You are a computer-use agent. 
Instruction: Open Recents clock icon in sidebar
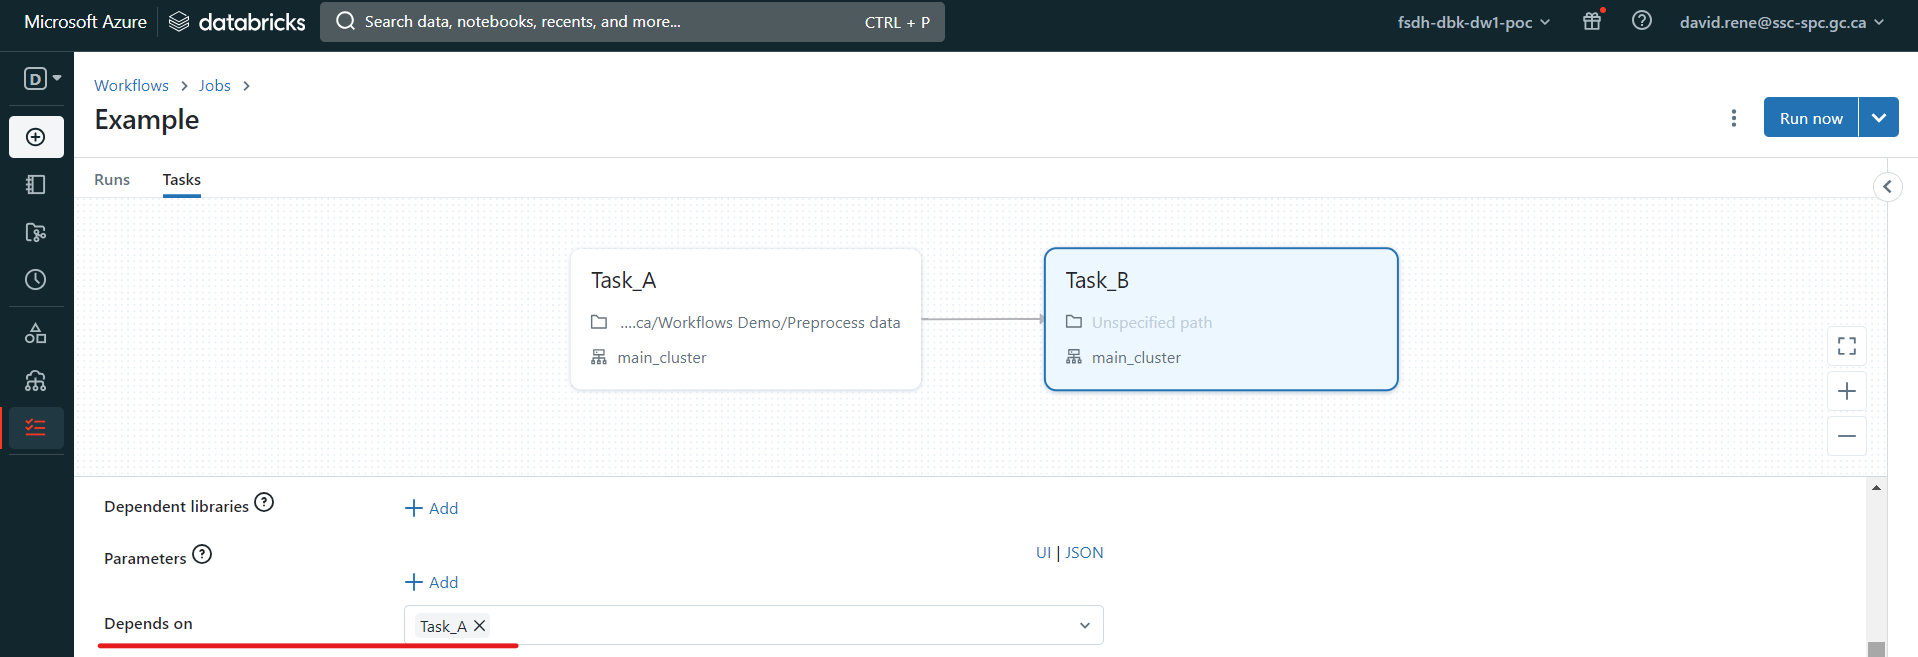pyautogui.click(x=36, y=280)
